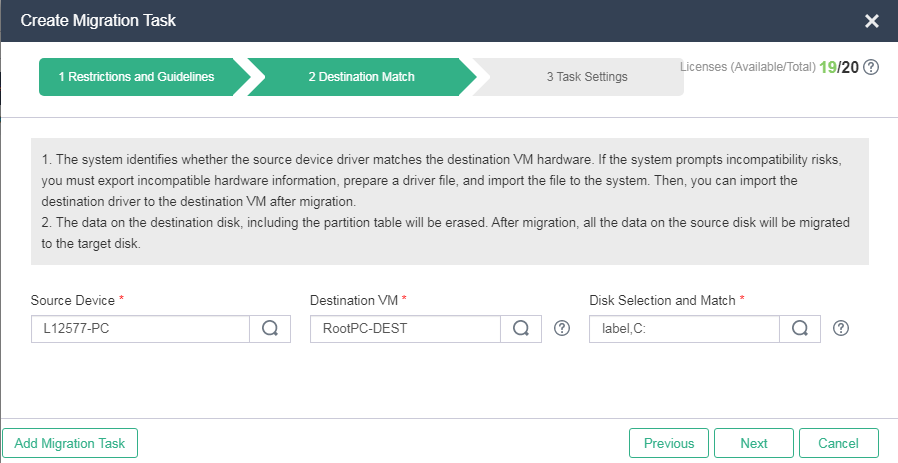Click the Licenses available count 19/20

click(838, 67)
